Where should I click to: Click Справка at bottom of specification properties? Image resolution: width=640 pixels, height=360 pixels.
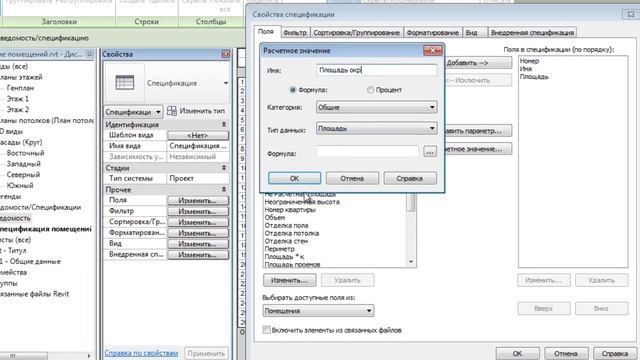(x=614, y=353)
